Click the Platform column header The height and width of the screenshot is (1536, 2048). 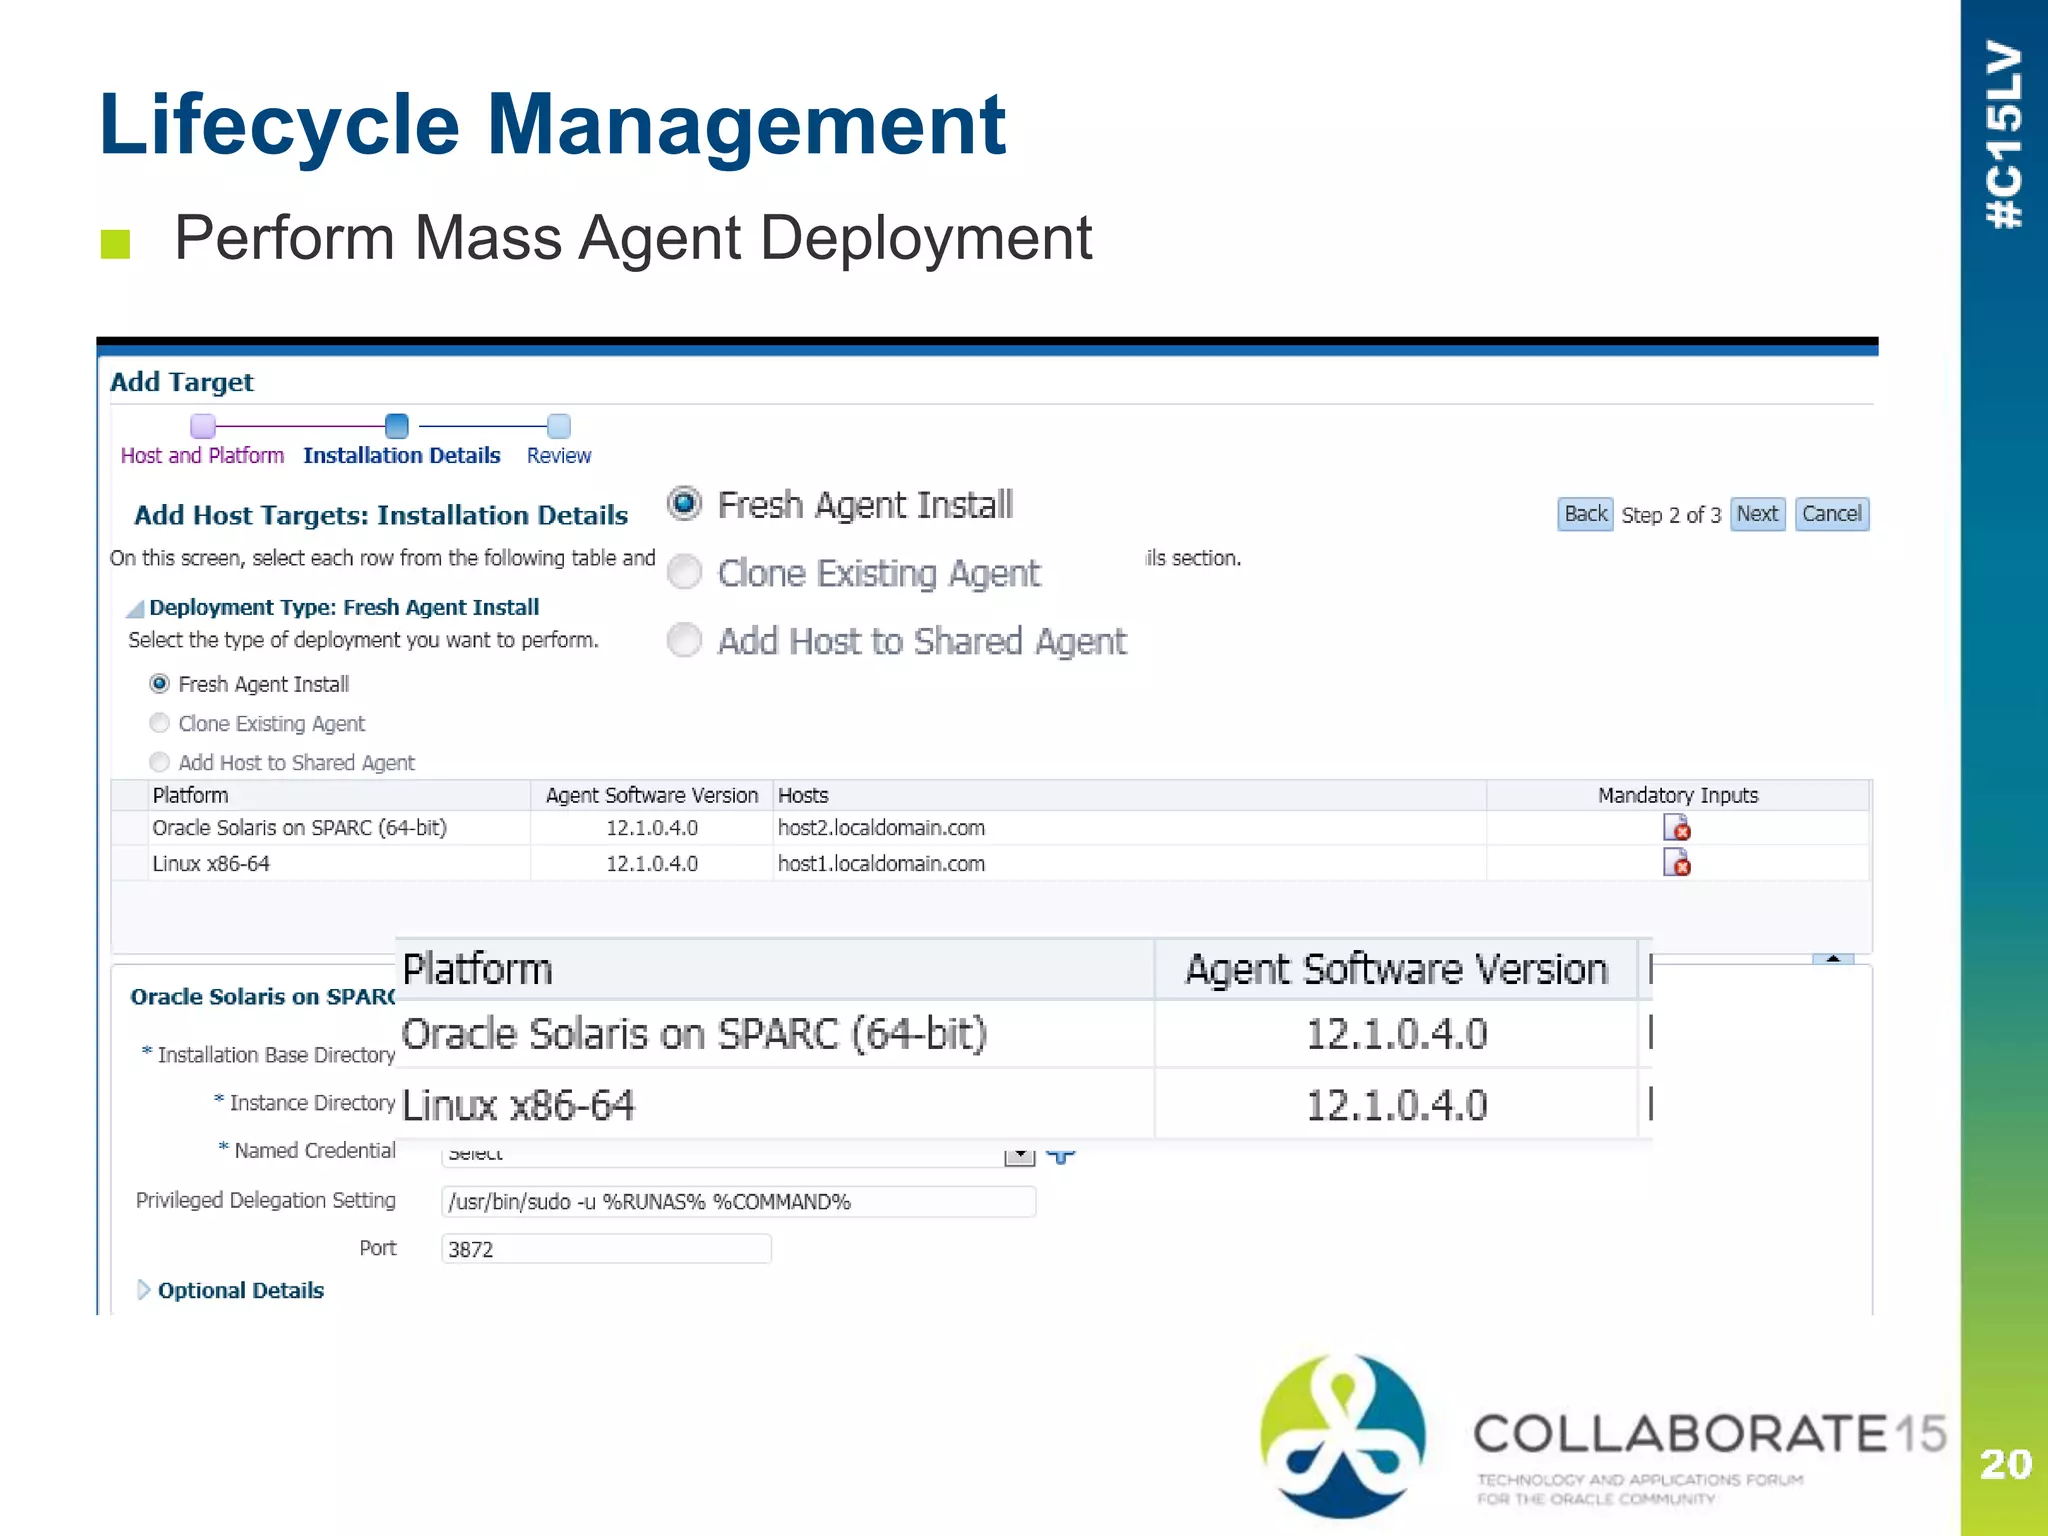coord(340,795)
